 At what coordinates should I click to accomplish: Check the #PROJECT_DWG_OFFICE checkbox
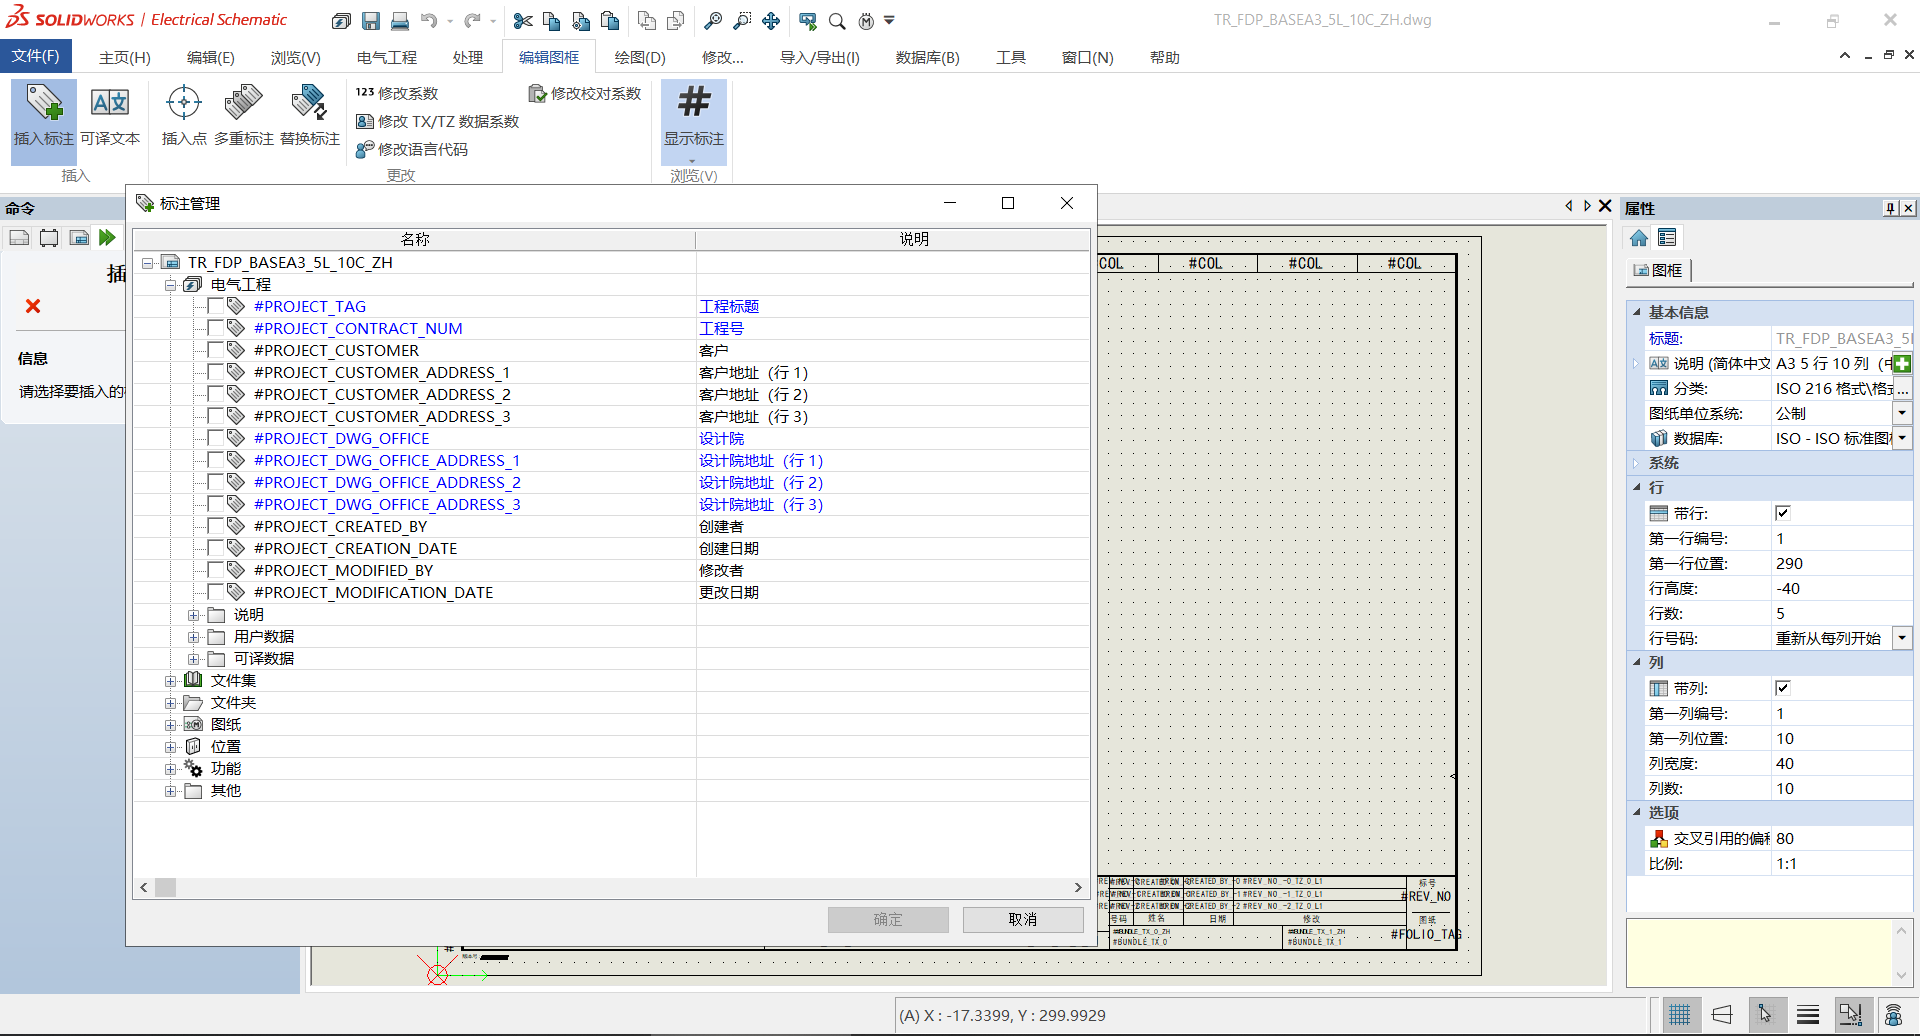point(215,438)
